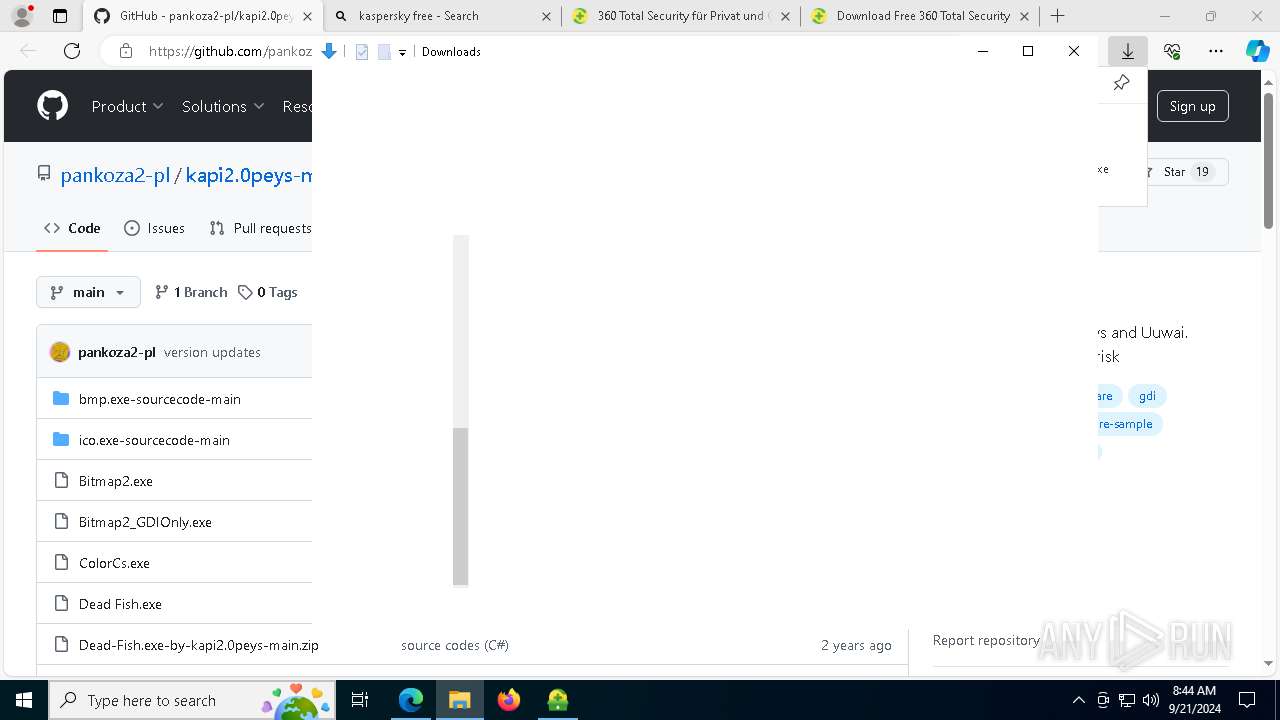
Task: View the 1 Branch link
Action: click(x=190, y=292)
